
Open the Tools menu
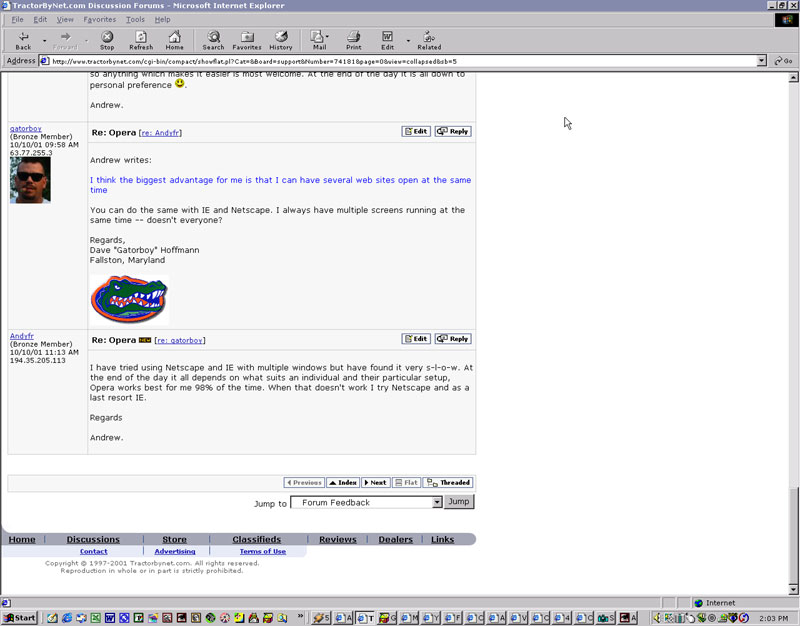(135, 19)
